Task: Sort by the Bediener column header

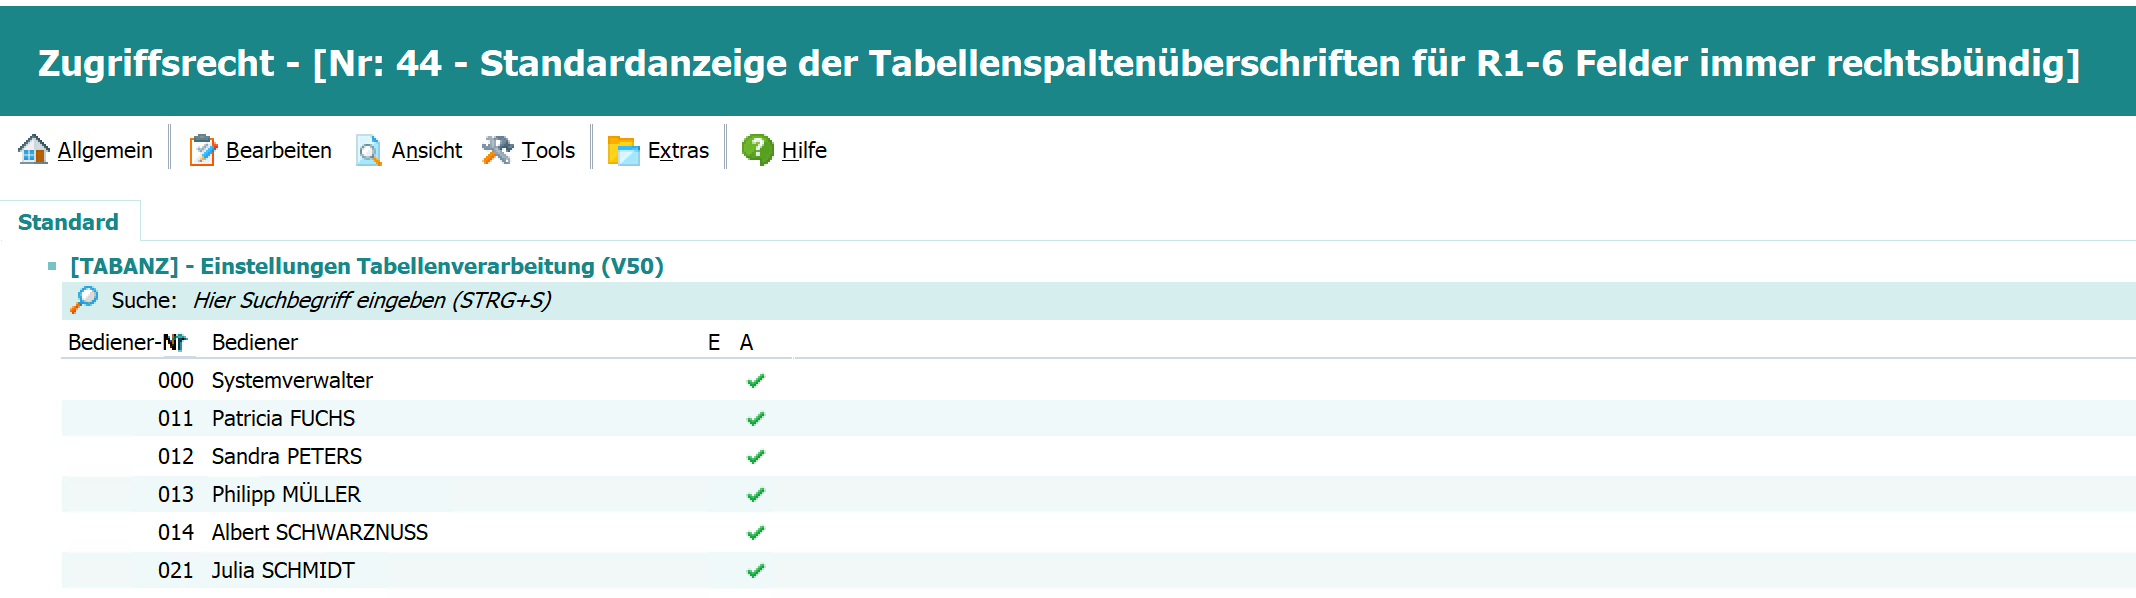Action: pos(255,342)
